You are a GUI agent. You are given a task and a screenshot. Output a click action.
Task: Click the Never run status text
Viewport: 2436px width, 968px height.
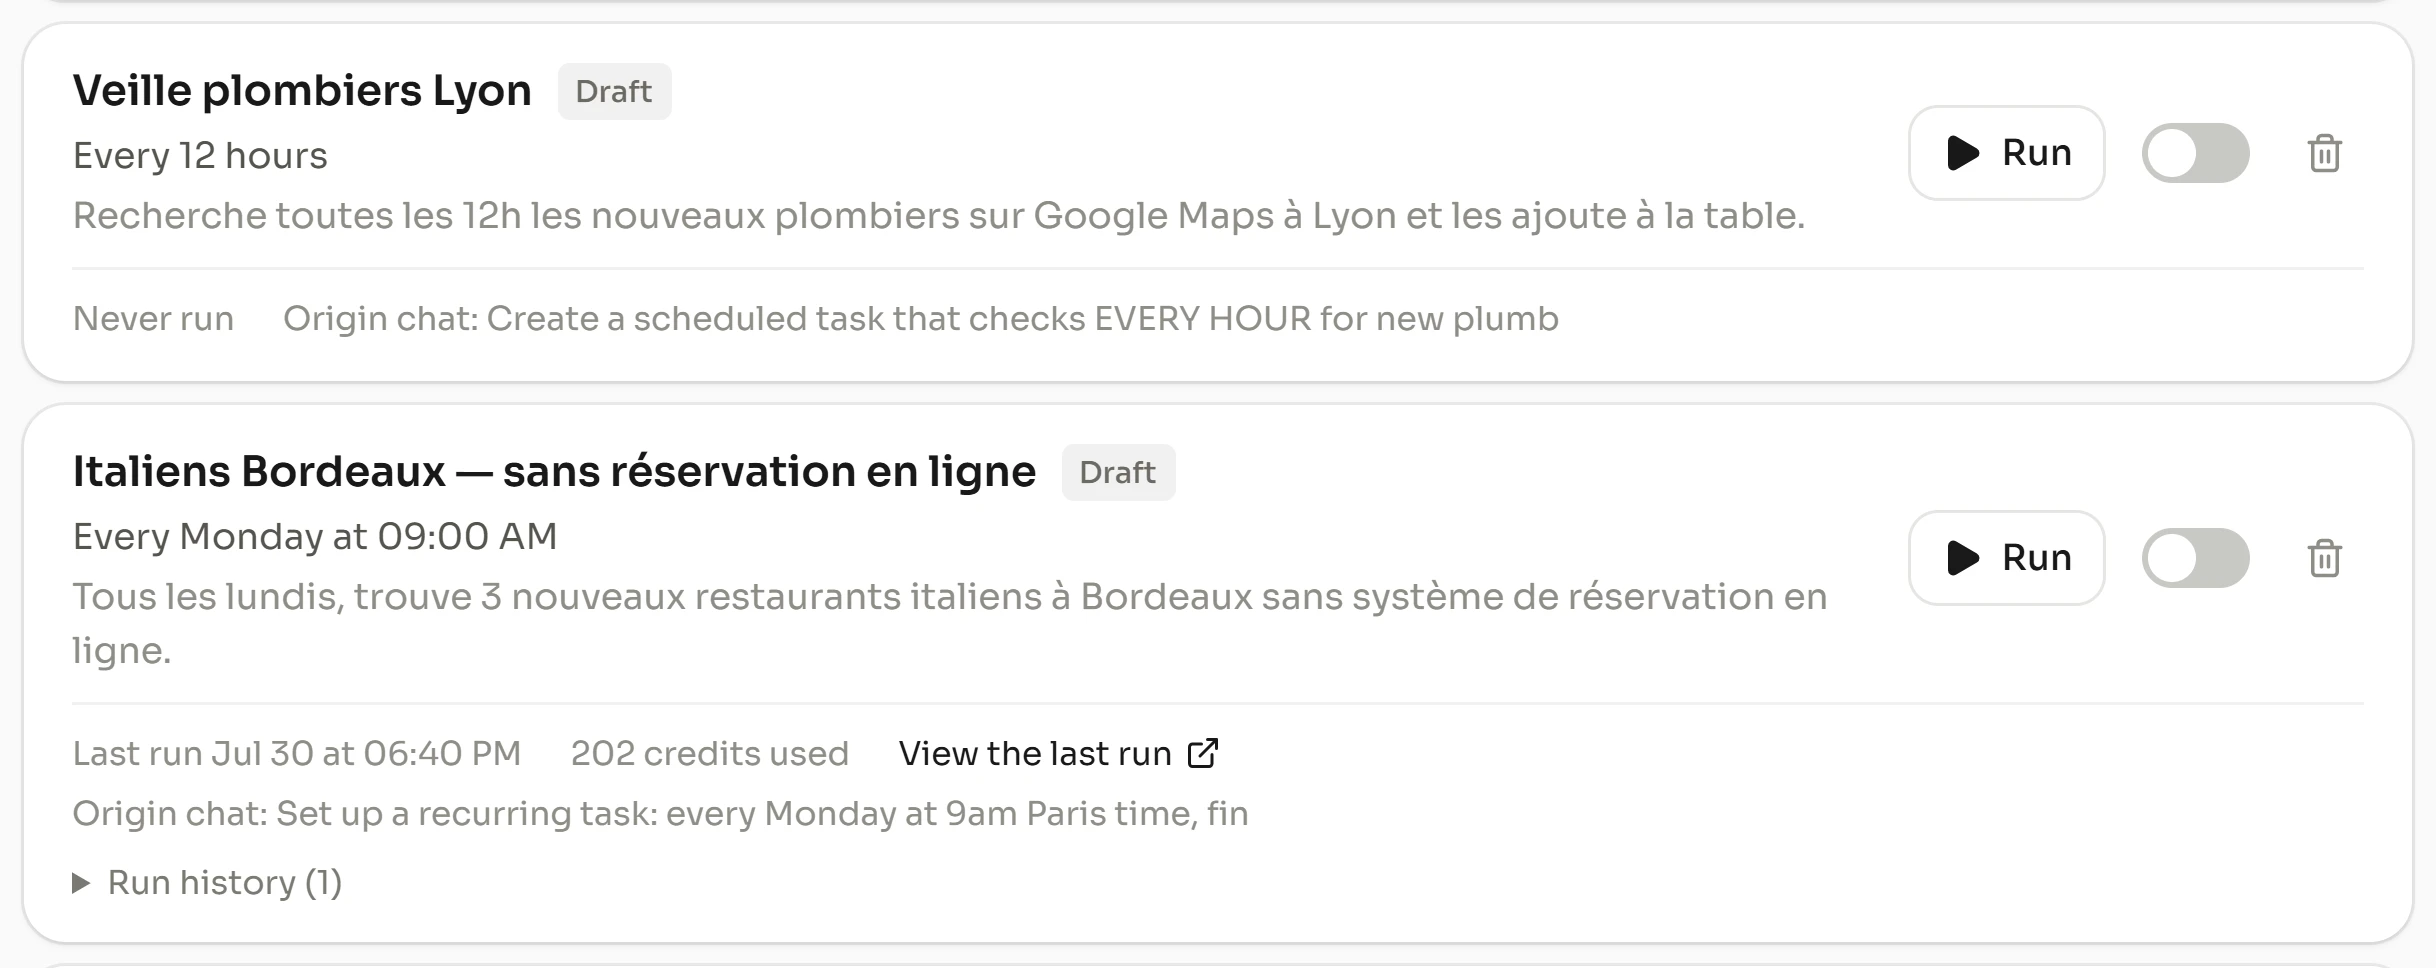click(153, 318)
